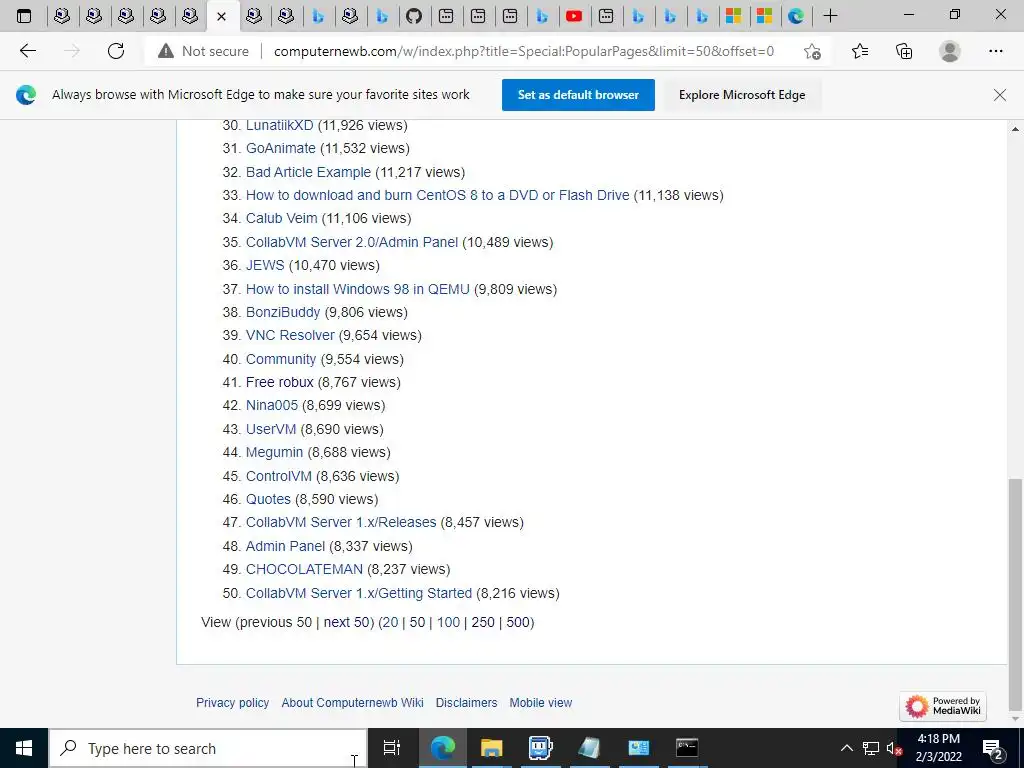Open the LunatiikXD page
Image resolution: width=1024 pixels, height=768 pixels.
point(280,125)
